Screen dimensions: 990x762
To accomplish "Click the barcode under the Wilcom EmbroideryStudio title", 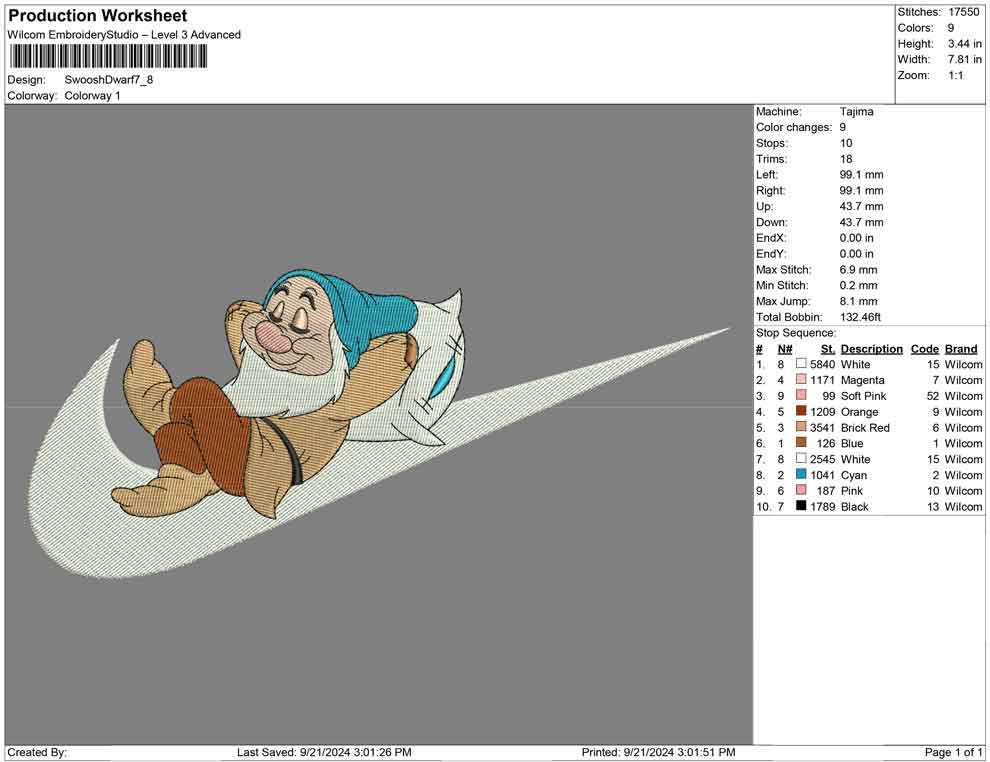I will click(x=109, y=56).
